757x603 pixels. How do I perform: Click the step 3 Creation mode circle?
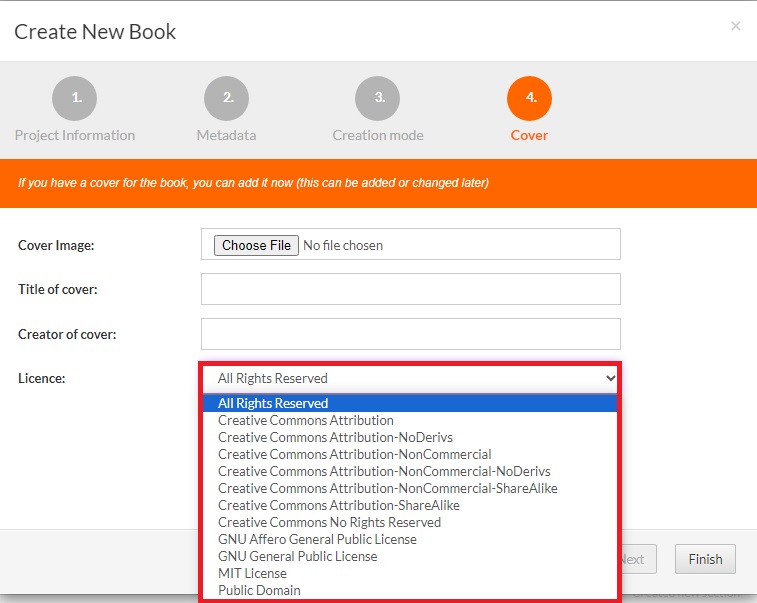click(378, 98)
